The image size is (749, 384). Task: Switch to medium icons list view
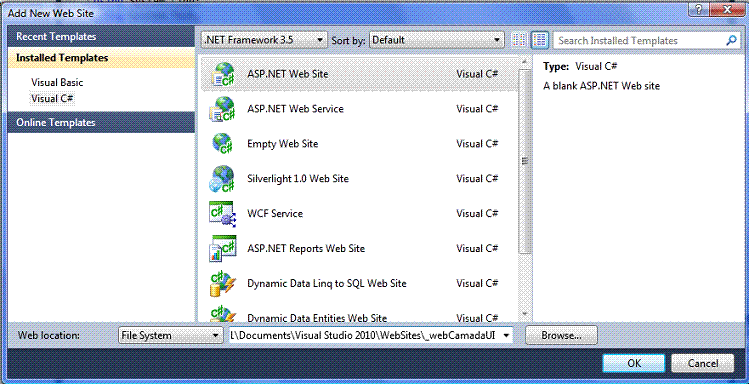point(540,40)
